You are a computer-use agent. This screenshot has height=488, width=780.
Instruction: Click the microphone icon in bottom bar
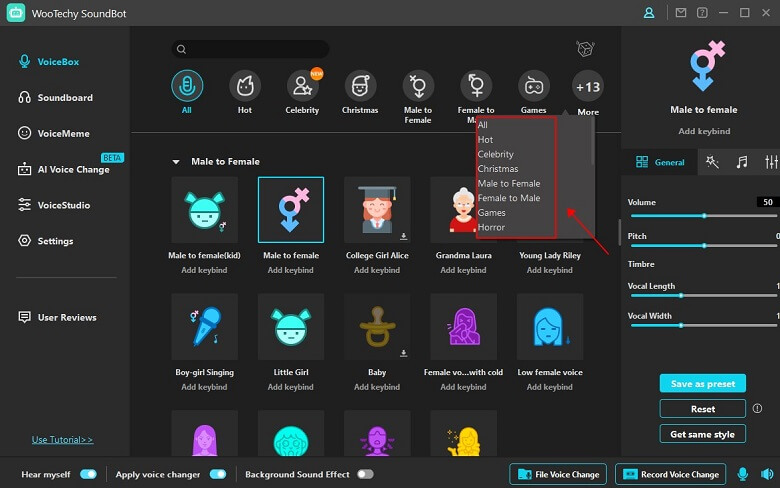pos(743,474)
